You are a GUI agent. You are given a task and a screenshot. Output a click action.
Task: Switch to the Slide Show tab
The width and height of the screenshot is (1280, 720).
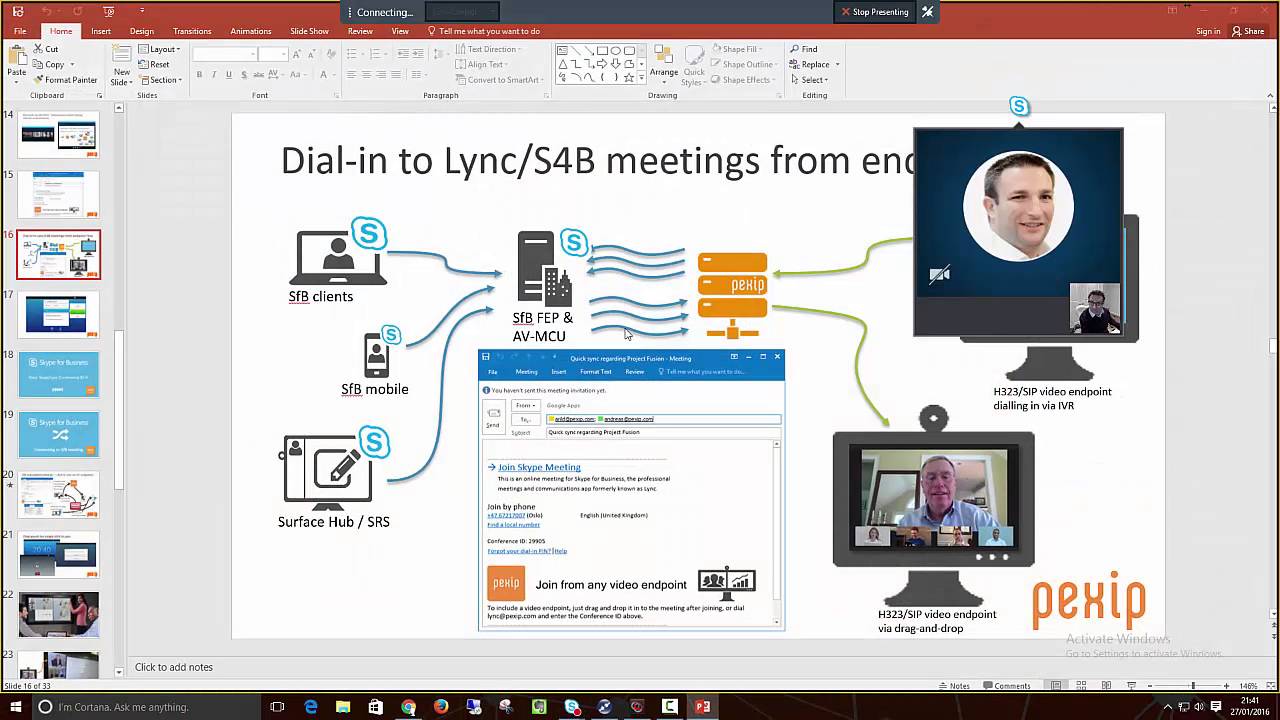coord(310,31)
